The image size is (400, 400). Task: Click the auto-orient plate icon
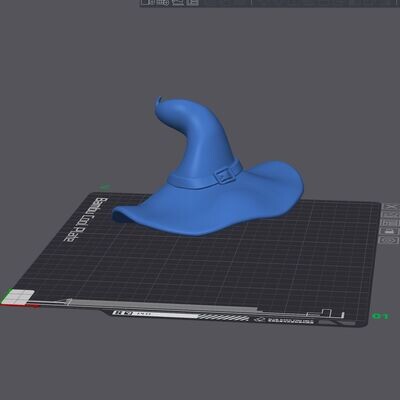390,215
